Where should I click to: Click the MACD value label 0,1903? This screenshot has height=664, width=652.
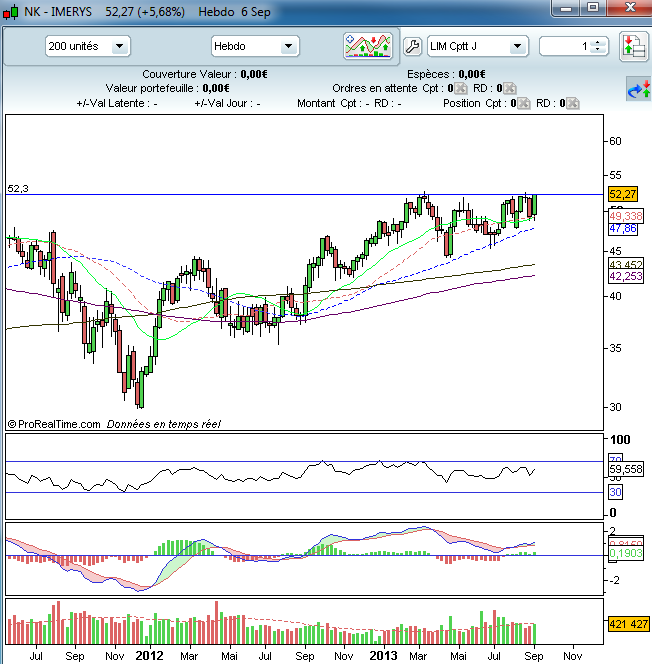coord(626,553)
